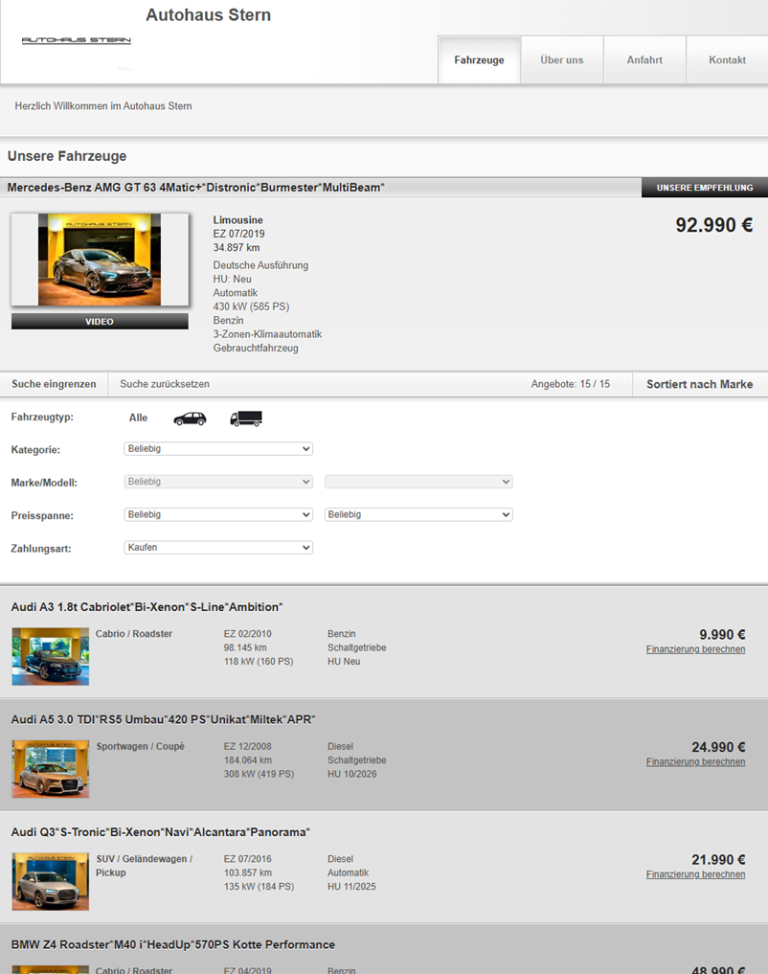Open the Zahlungsart dropdown showing Kaufen
The image size is (768, 974).
218,547
